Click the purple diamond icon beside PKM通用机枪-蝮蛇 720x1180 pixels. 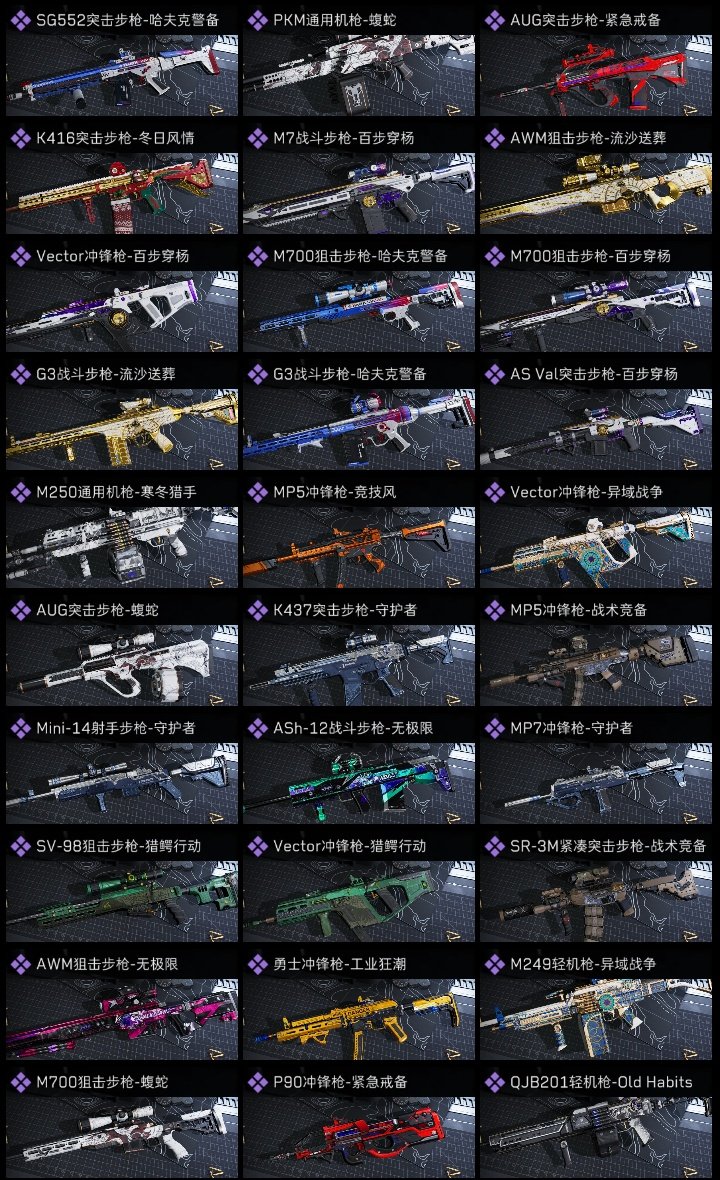pos(258,20)
